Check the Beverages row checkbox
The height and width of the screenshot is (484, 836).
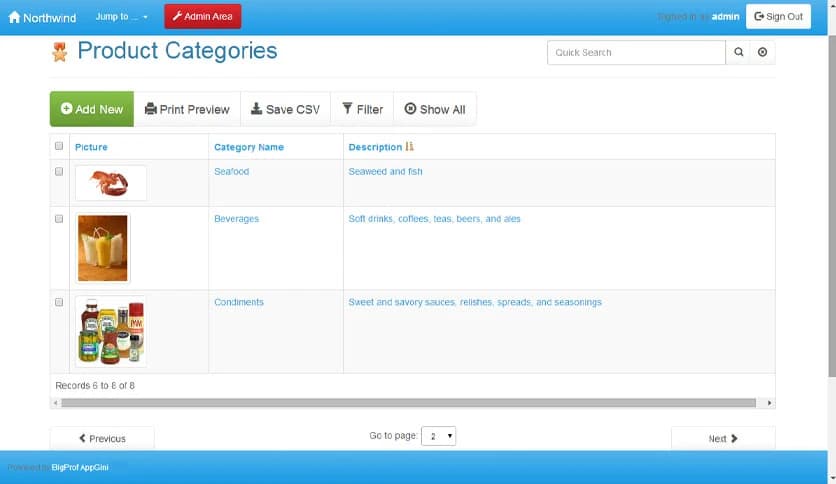pos(59,219)
